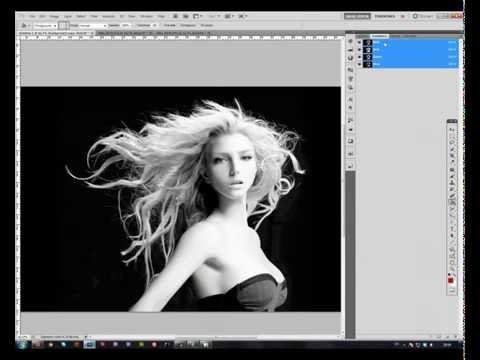Open the fill source Foreground dropdown

pyautogui.click(x=46, y=25)
